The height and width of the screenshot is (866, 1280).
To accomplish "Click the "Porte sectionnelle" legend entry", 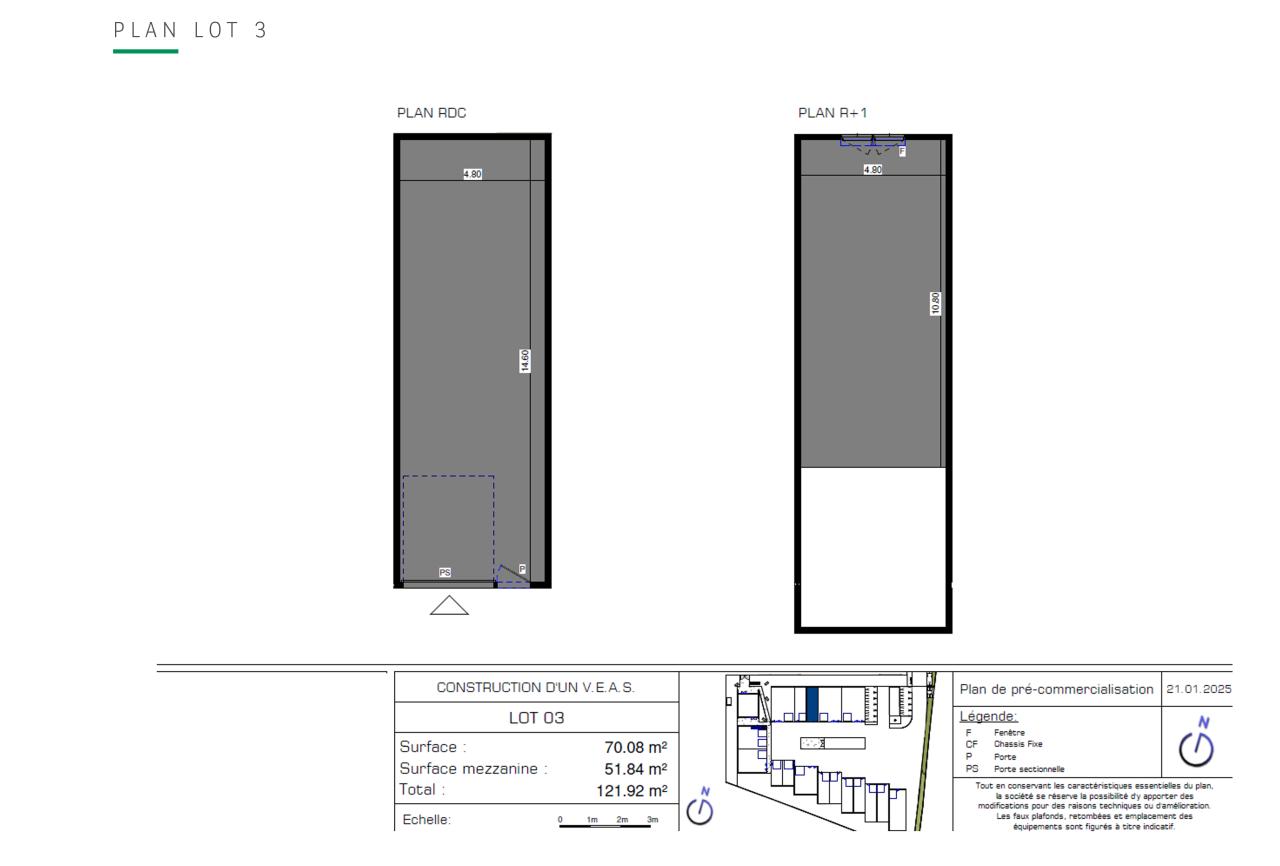I will pyautogui.click(x=1028, y=769).
